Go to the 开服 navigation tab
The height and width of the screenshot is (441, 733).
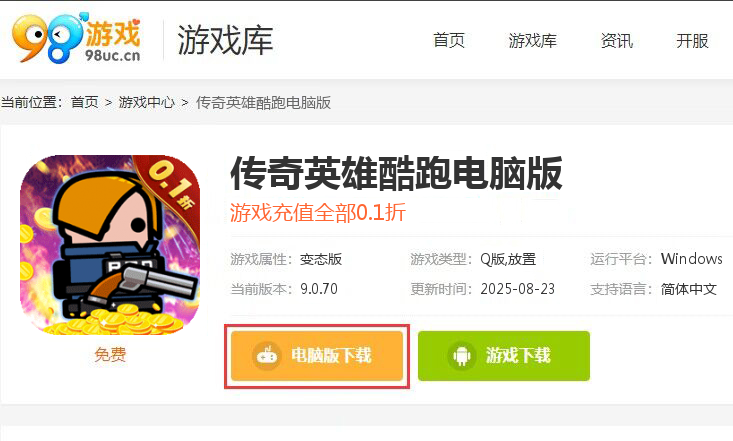(692, 41)
